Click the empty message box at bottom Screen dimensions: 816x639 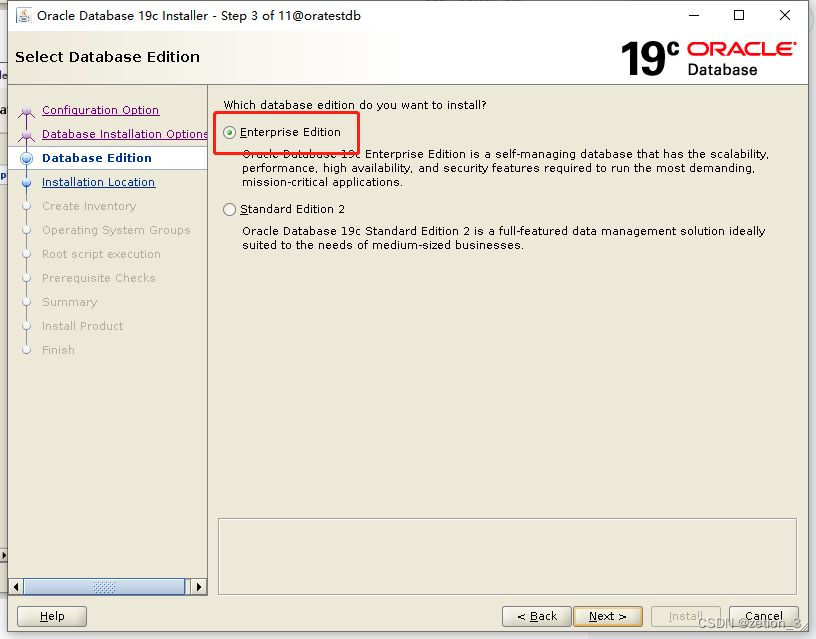pos(507,556)
